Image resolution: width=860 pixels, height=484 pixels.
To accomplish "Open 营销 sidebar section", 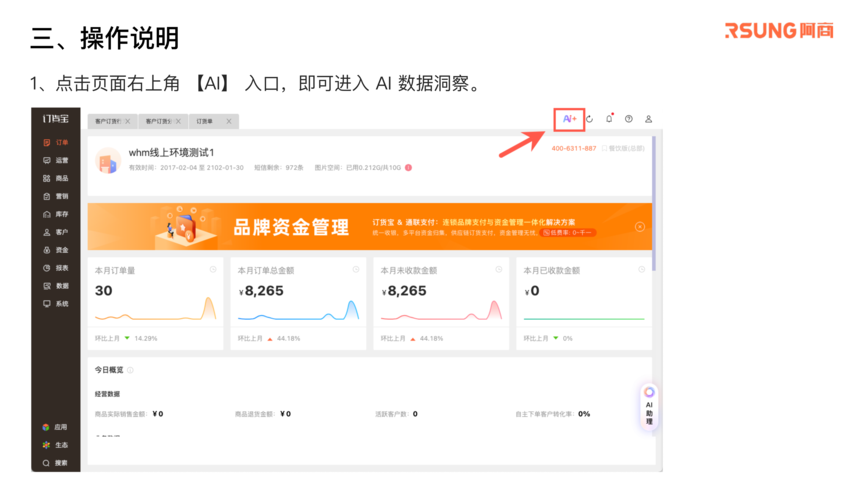I will (x=56, y=196).
